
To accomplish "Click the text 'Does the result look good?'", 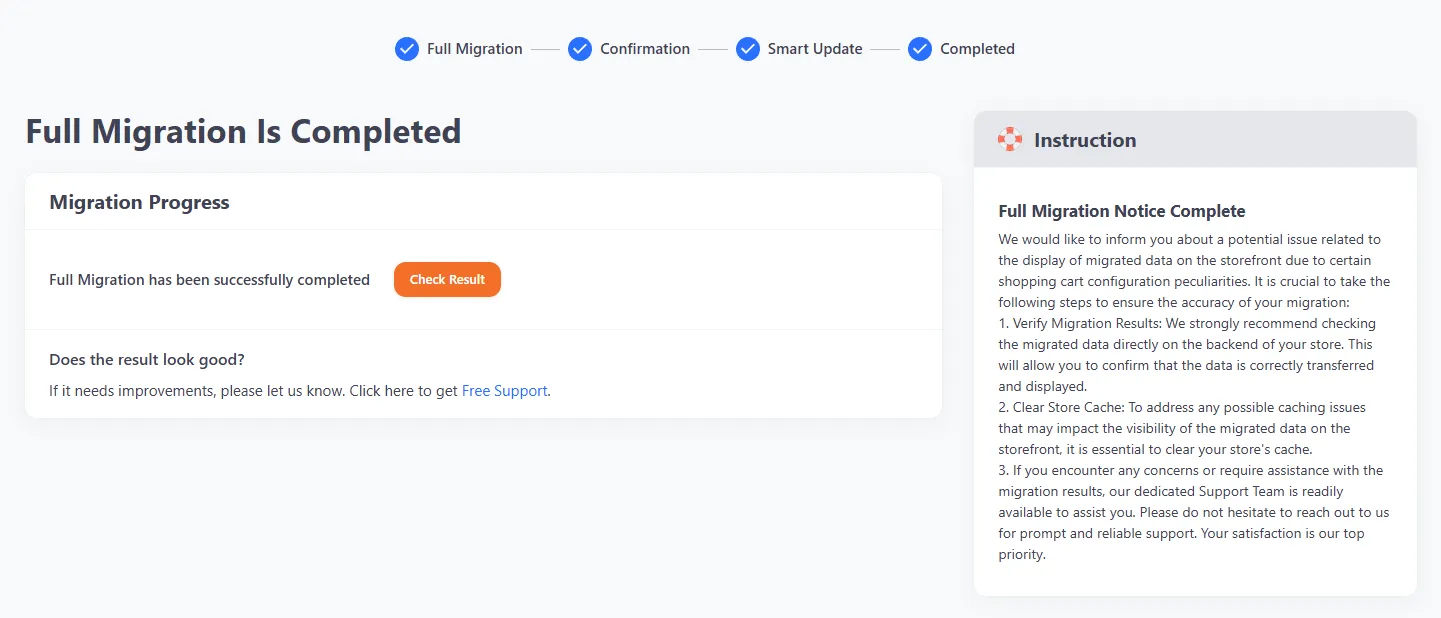I will point(146,359).
